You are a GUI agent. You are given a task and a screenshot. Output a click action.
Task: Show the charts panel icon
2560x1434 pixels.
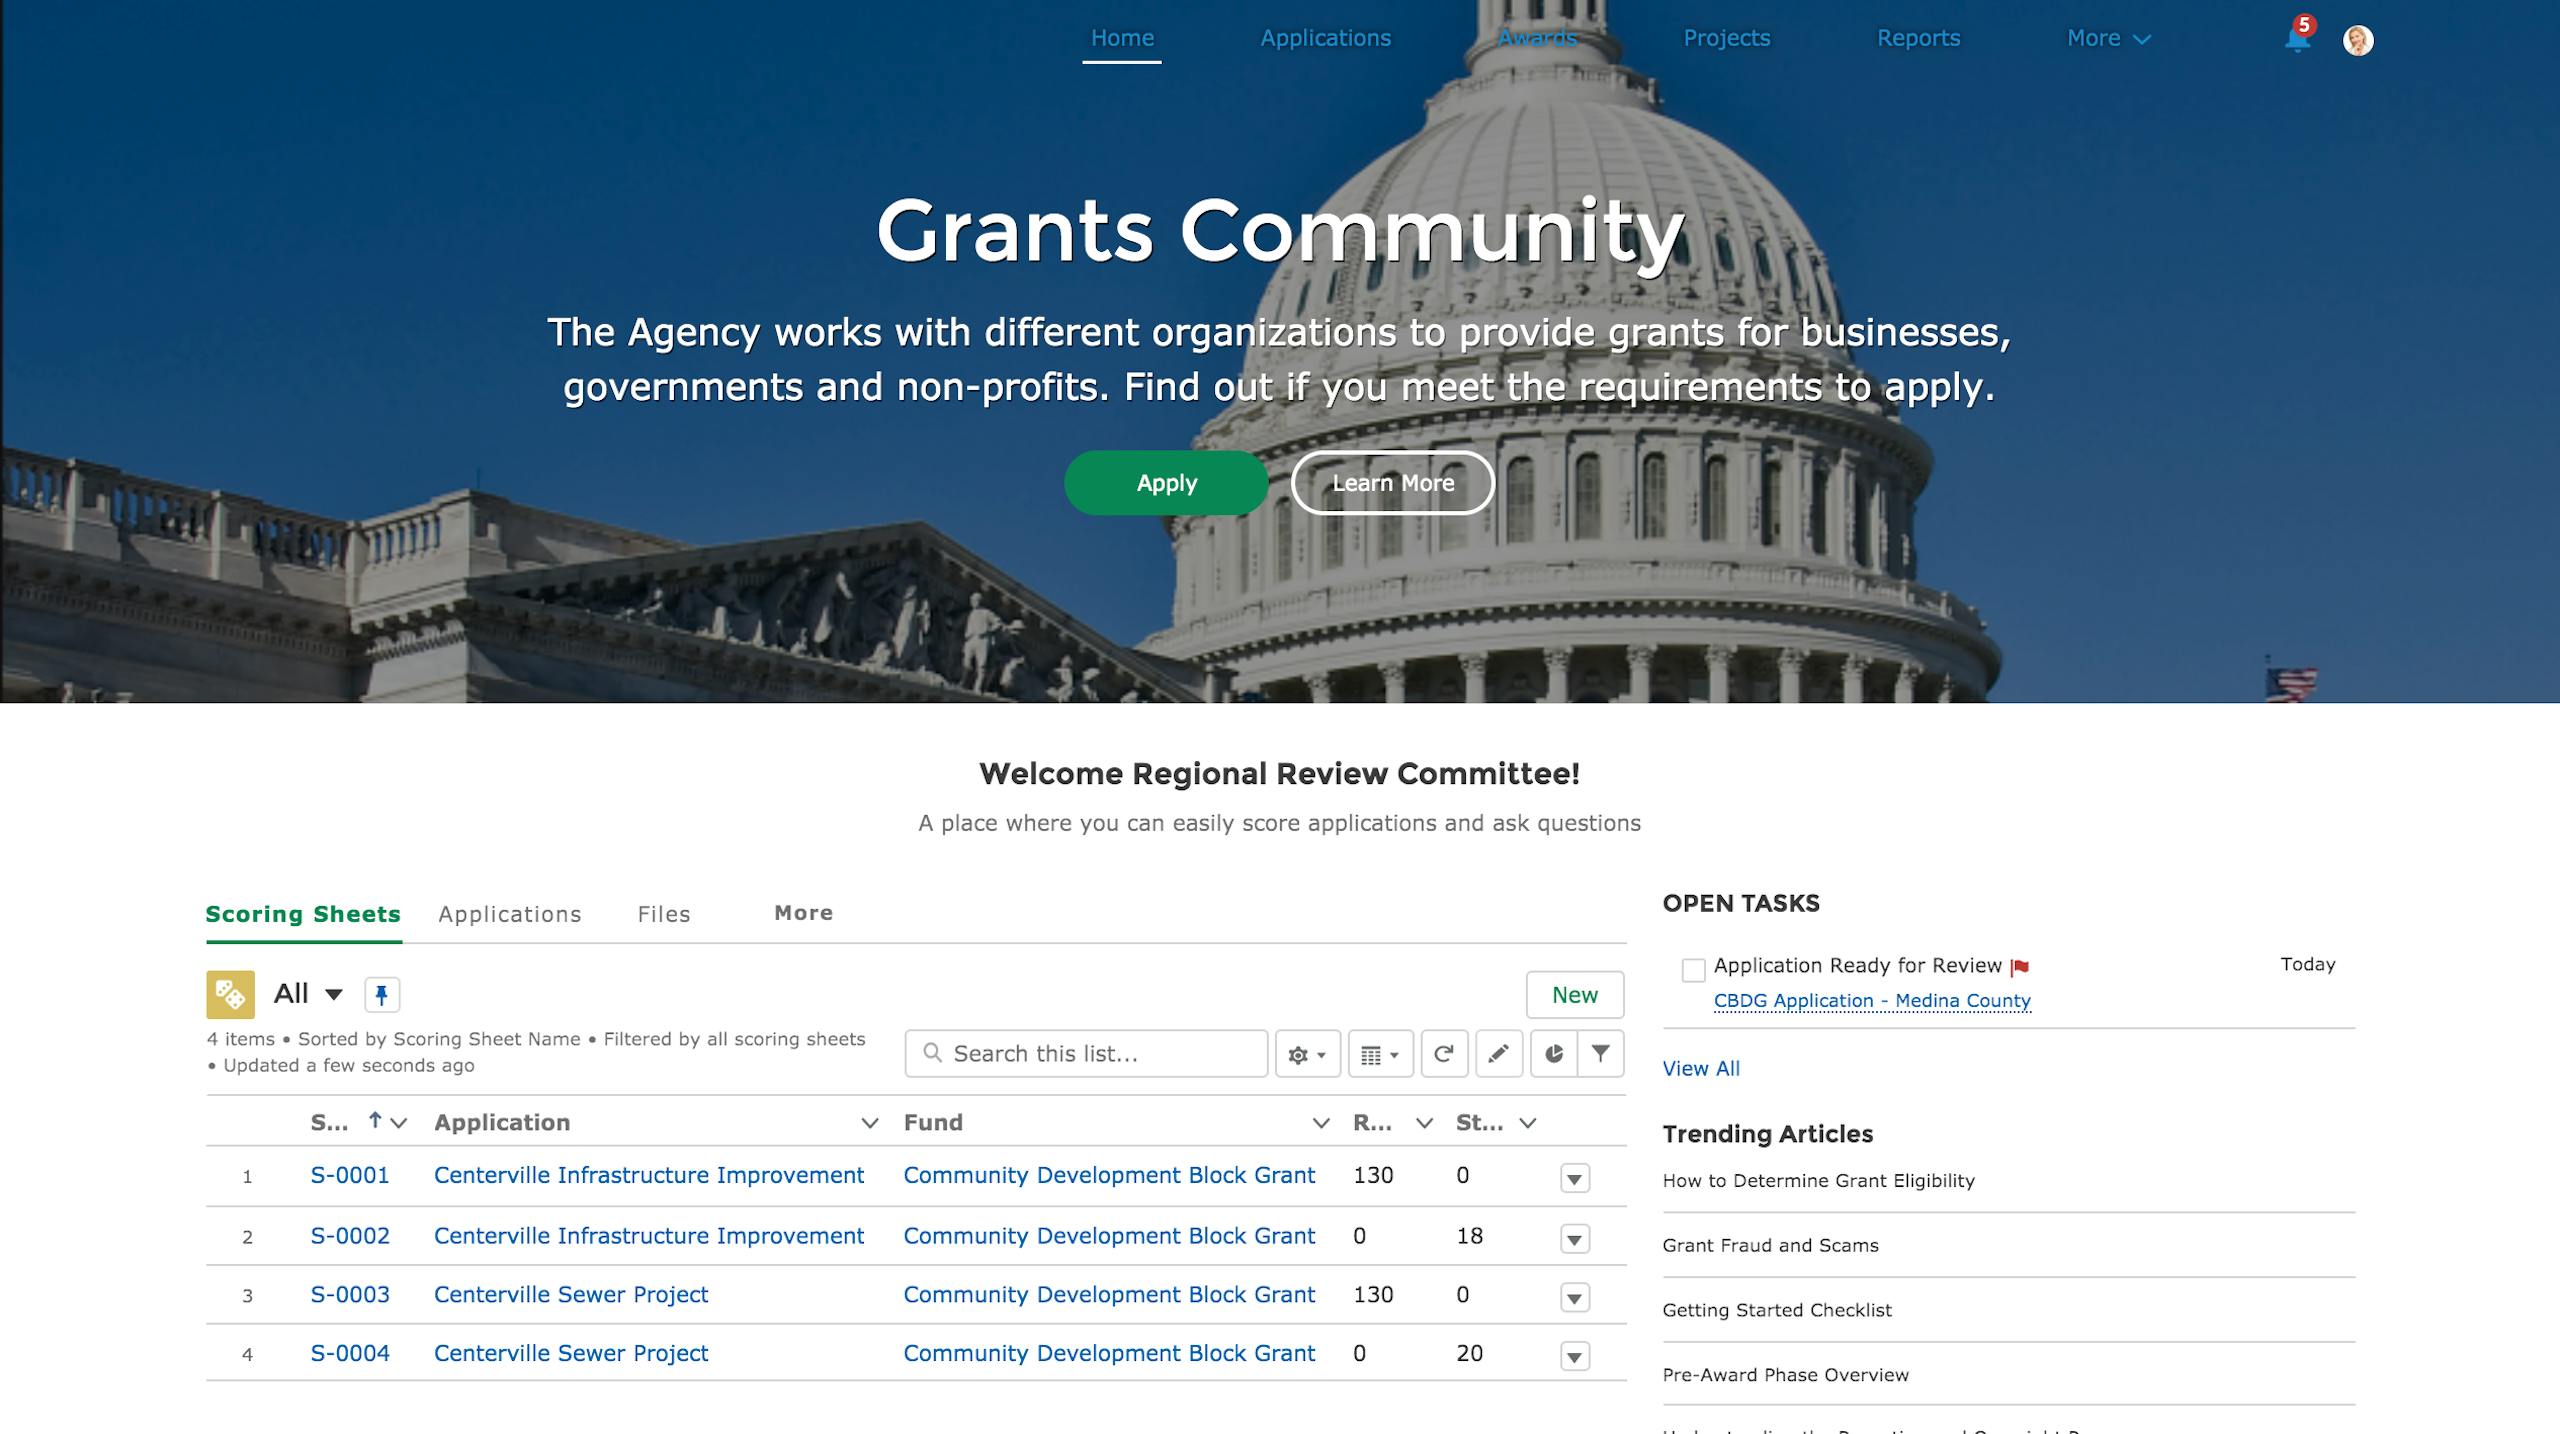(x=1553, y=1054)
